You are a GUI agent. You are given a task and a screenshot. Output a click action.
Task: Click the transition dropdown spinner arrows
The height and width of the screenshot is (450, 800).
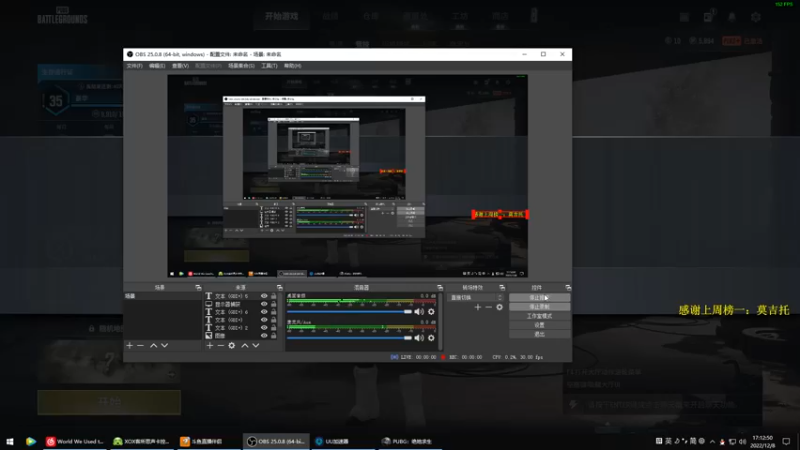pos(500,297)
